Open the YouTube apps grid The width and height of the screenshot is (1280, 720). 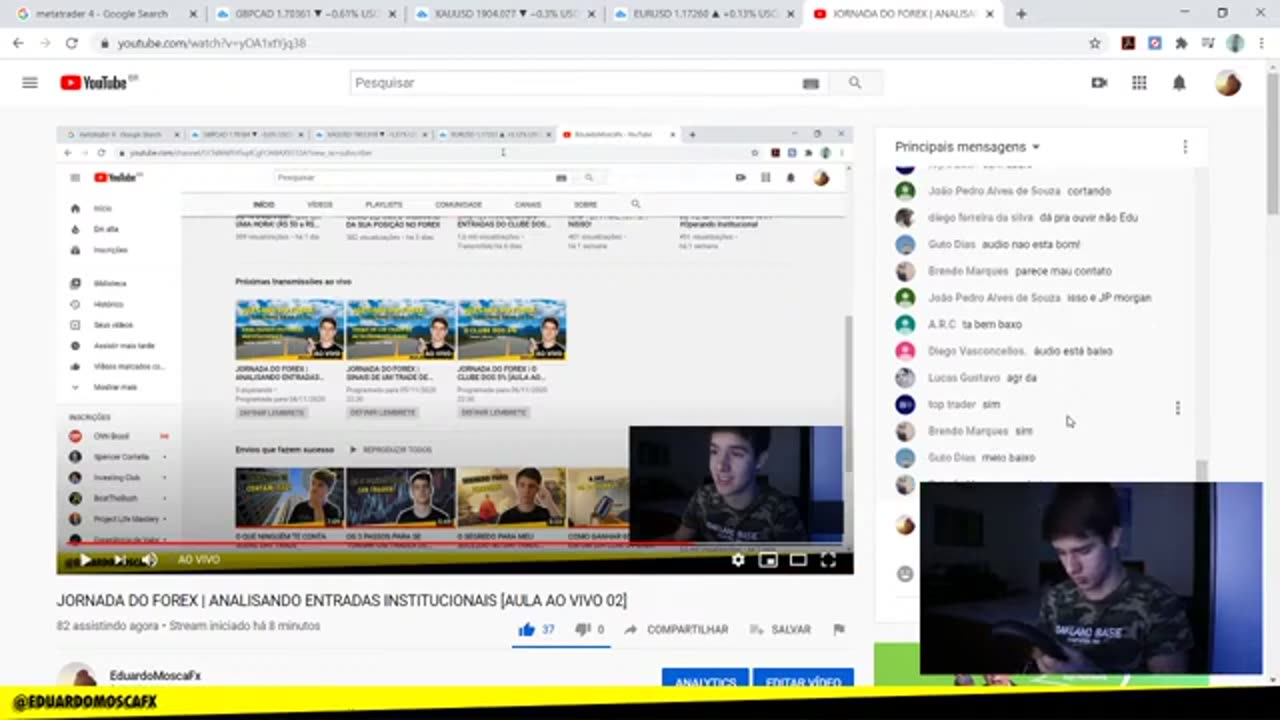coord(1139,83)
